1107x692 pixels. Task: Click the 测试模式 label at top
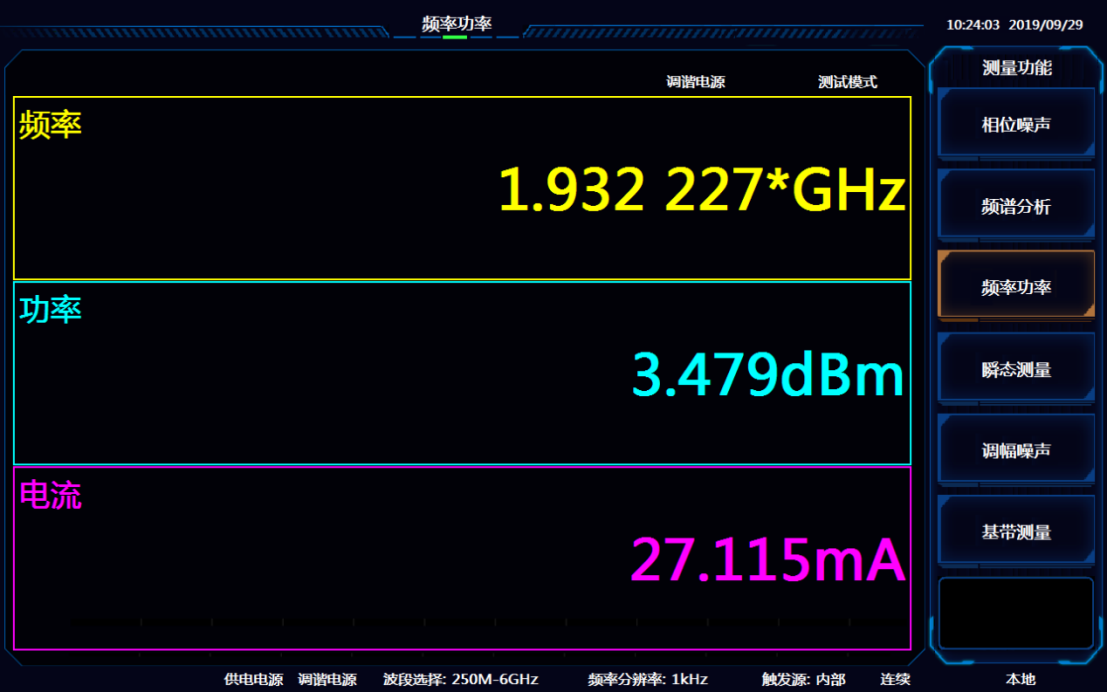[847, 82]
